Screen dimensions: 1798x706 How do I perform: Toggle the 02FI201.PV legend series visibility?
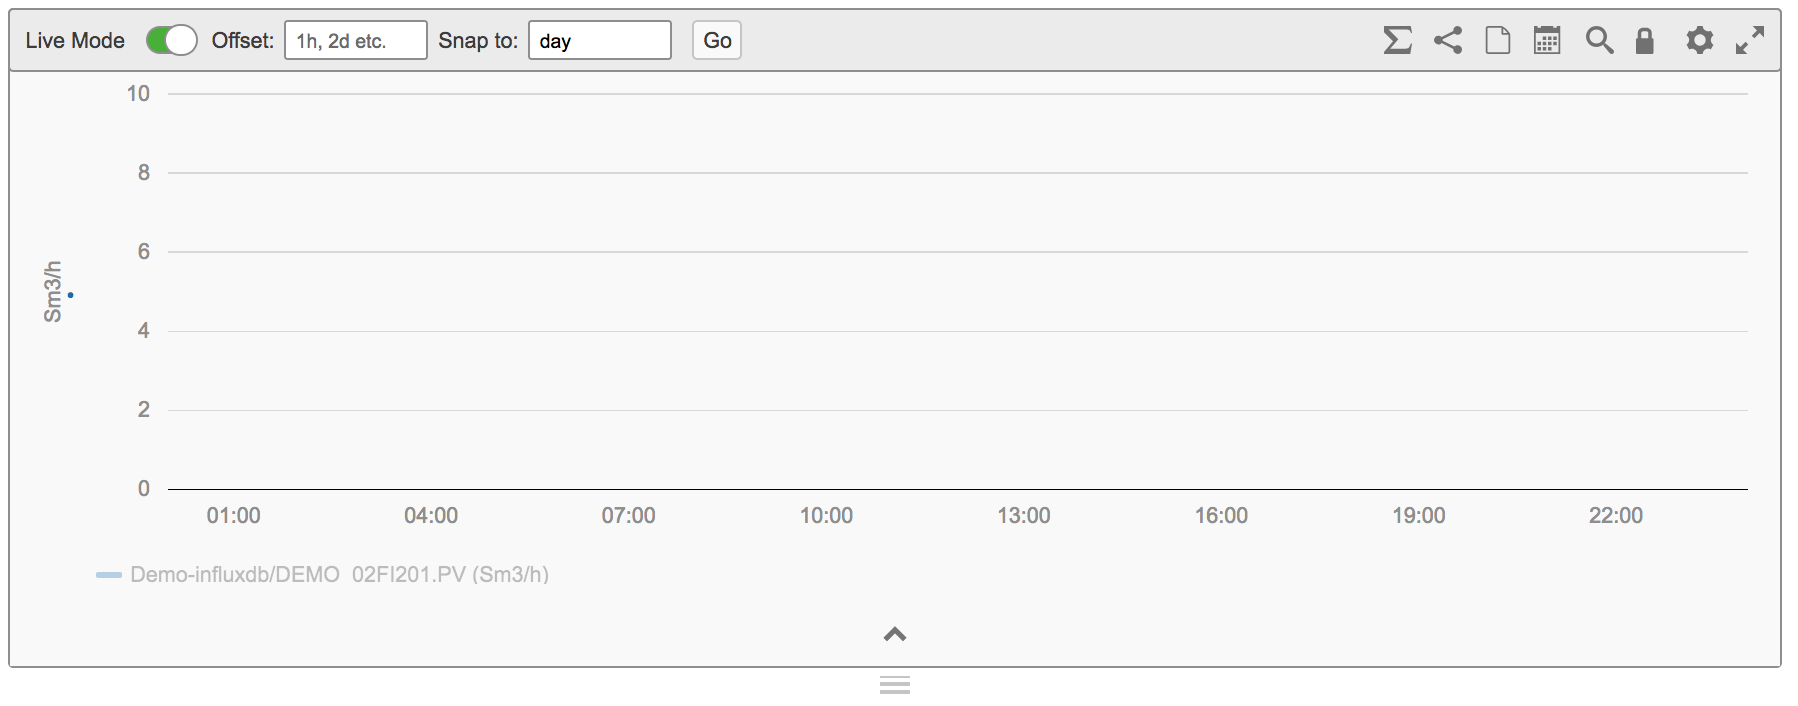(339, 574)
